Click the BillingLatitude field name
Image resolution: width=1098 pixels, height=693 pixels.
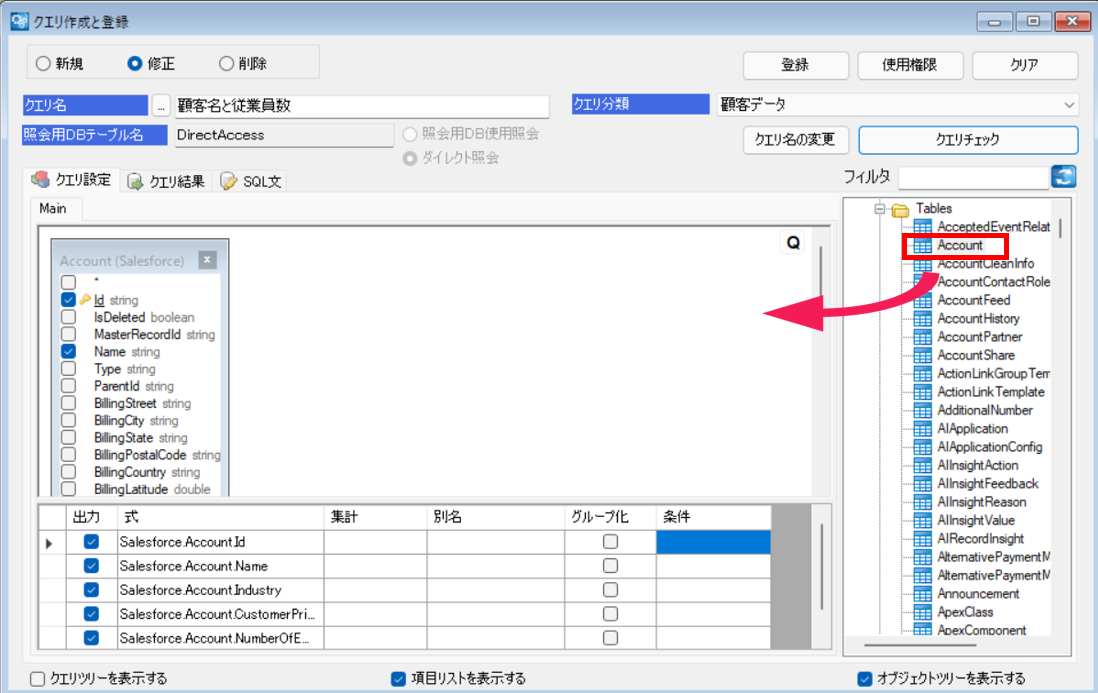(x=131, y=489)
